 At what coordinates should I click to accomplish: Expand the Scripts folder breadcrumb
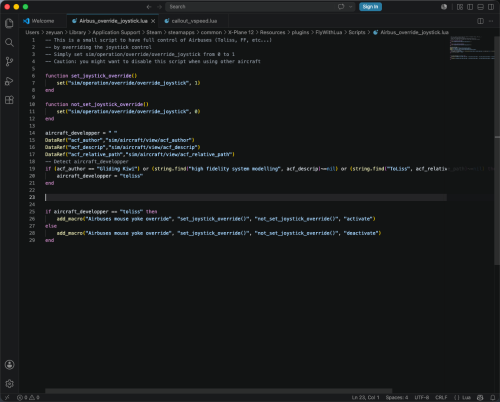click(357, 32)
